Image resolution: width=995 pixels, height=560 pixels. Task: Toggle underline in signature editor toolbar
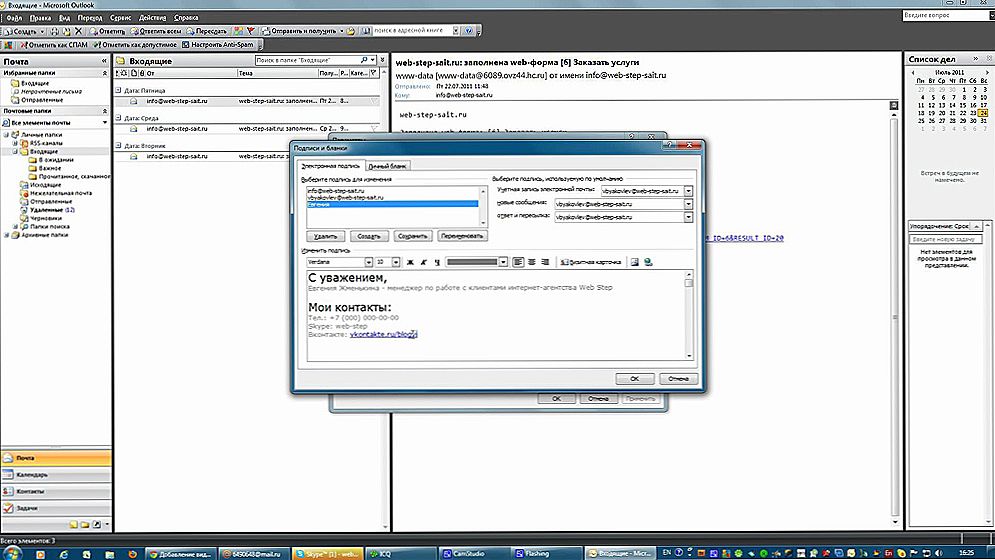pos(437,262)
